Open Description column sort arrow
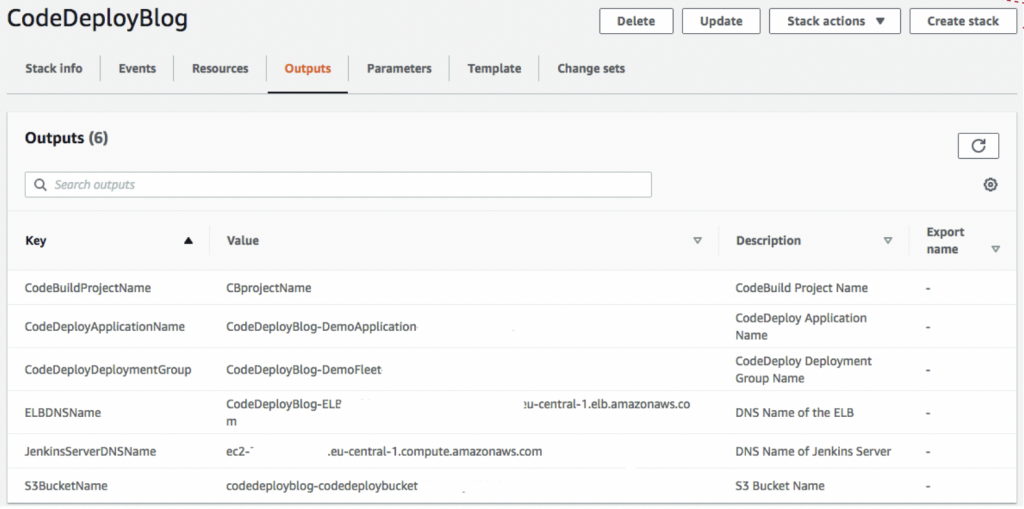 pyautogui.click(x=888, y=240)
